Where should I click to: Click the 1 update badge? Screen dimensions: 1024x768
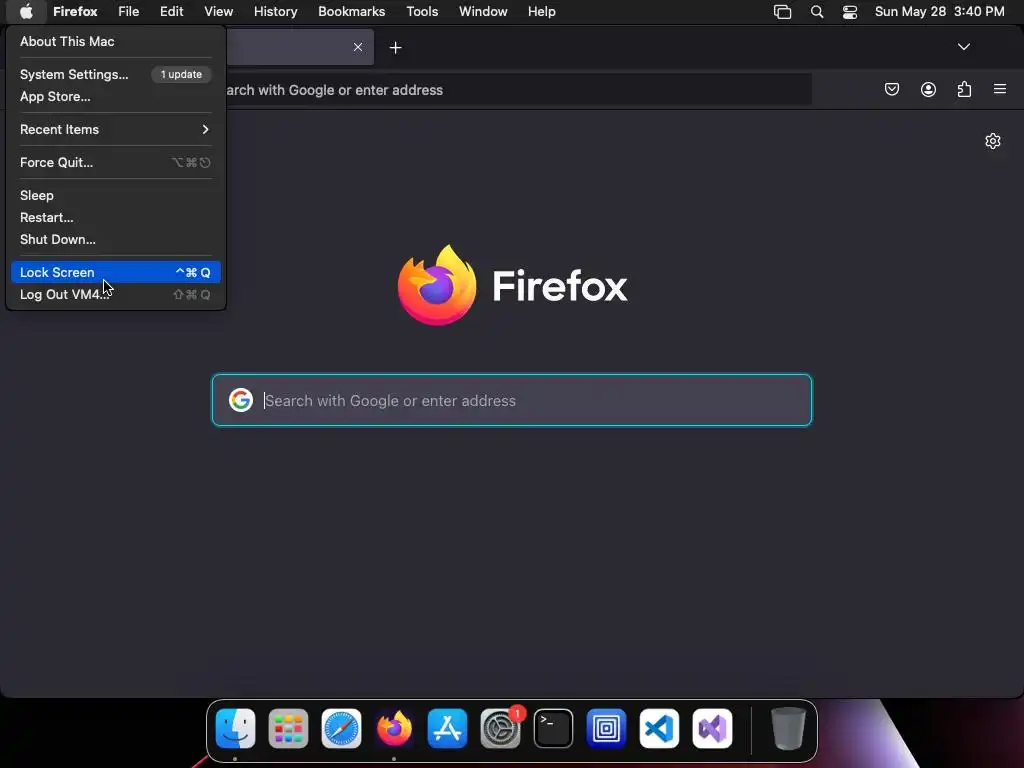tap(181, 74)
